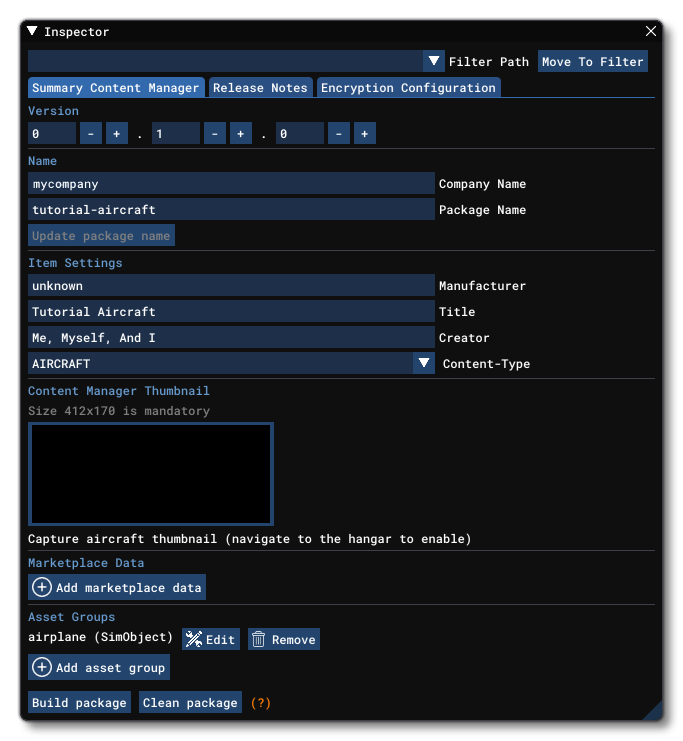
Task: Click the Content Manager thumbnail preview
Action: coord(151,474)
